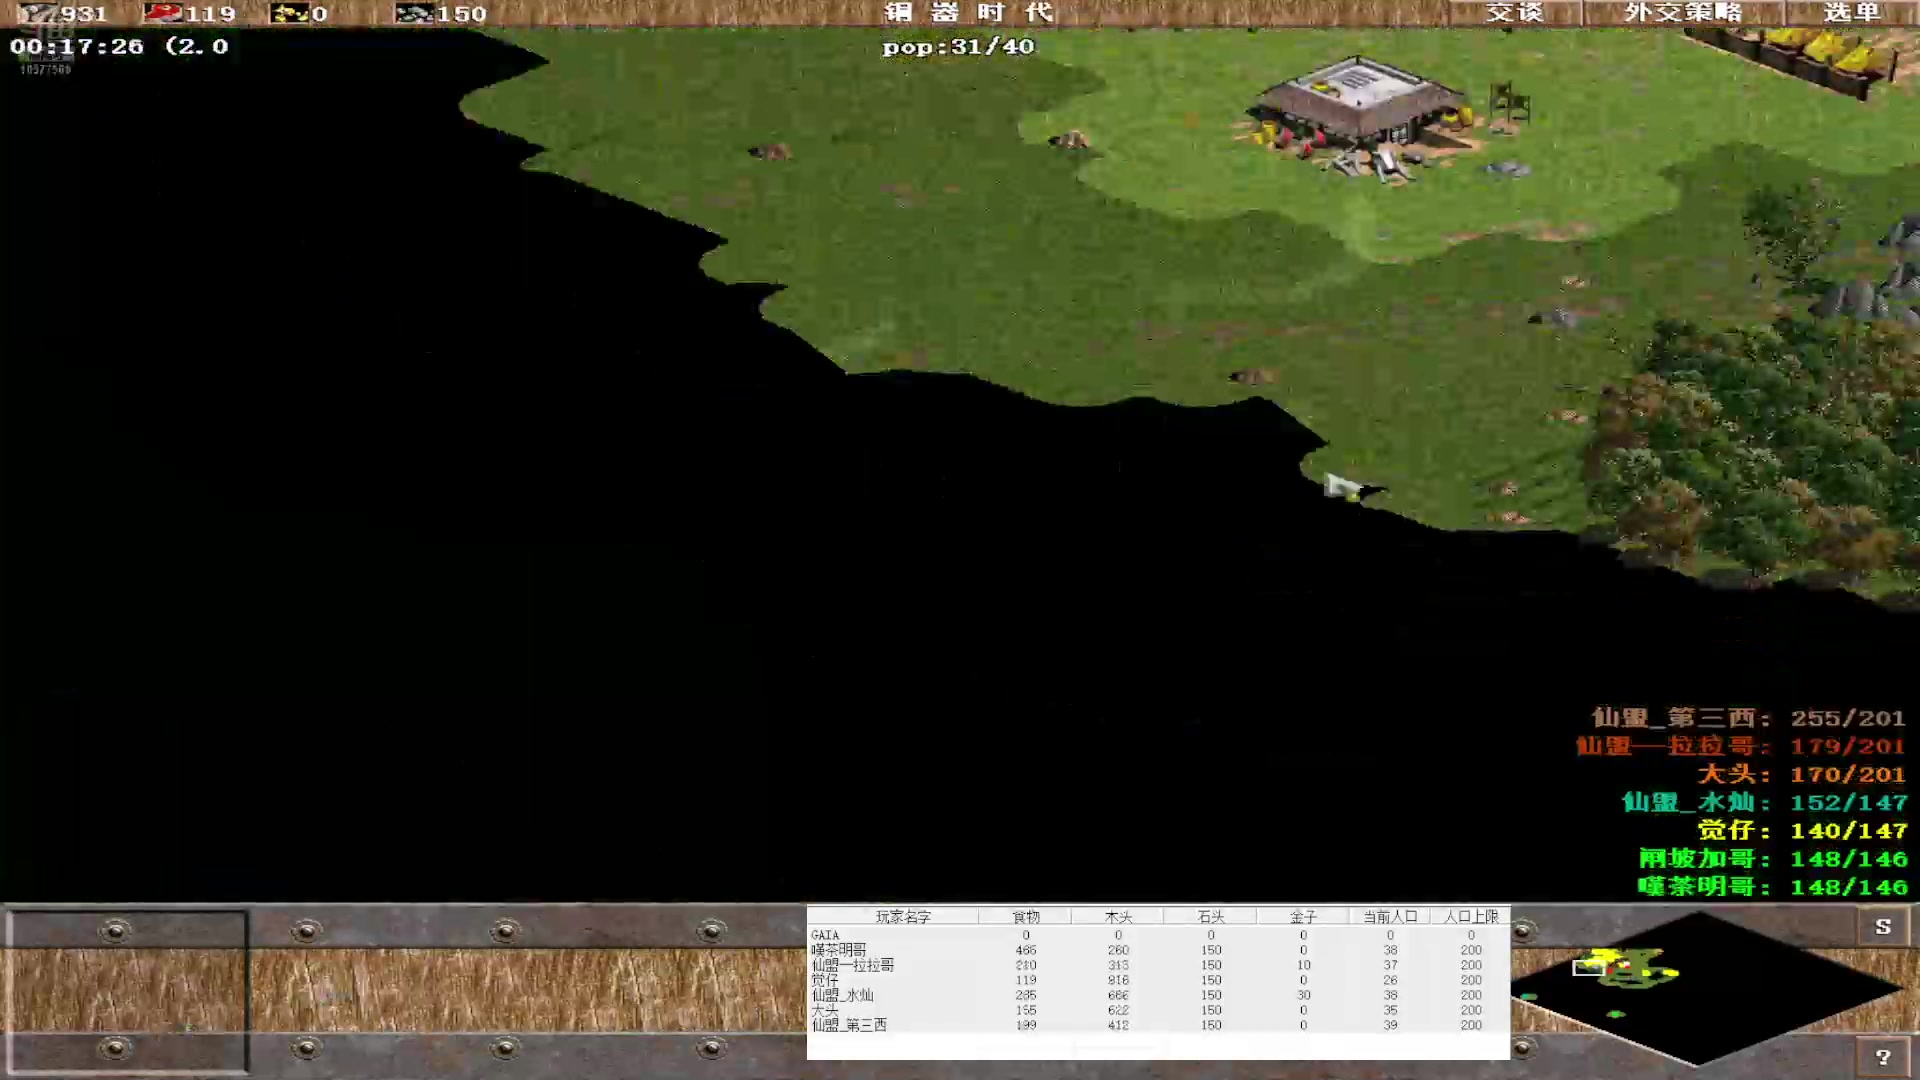Select the 嘆茶明哥 row in the player table
This screenshot has width=1920, height=1080.
click(1158, 950)
